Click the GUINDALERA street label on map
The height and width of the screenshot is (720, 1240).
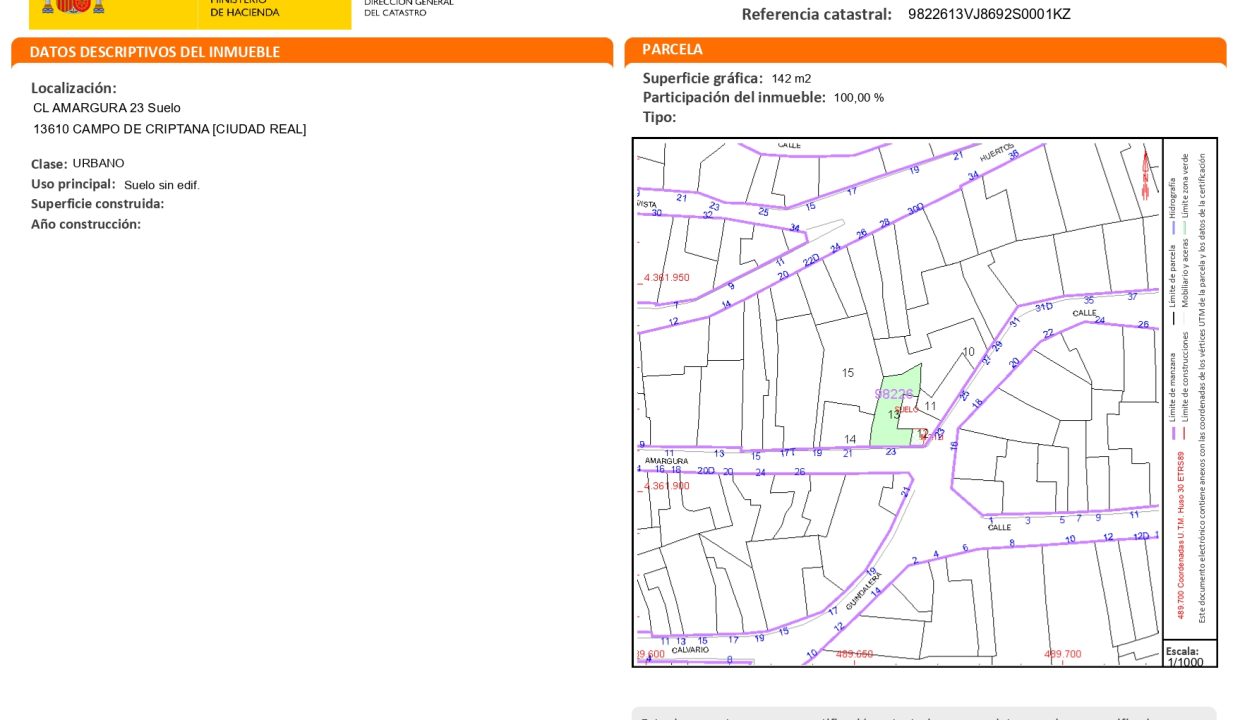863,592
